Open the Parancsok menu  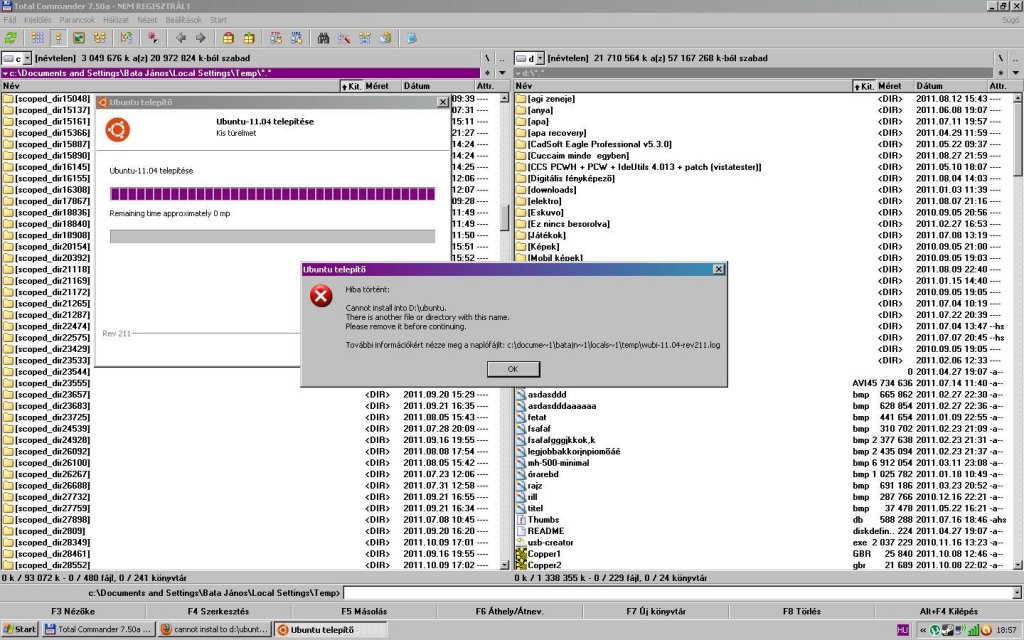(x=77, y=20)
